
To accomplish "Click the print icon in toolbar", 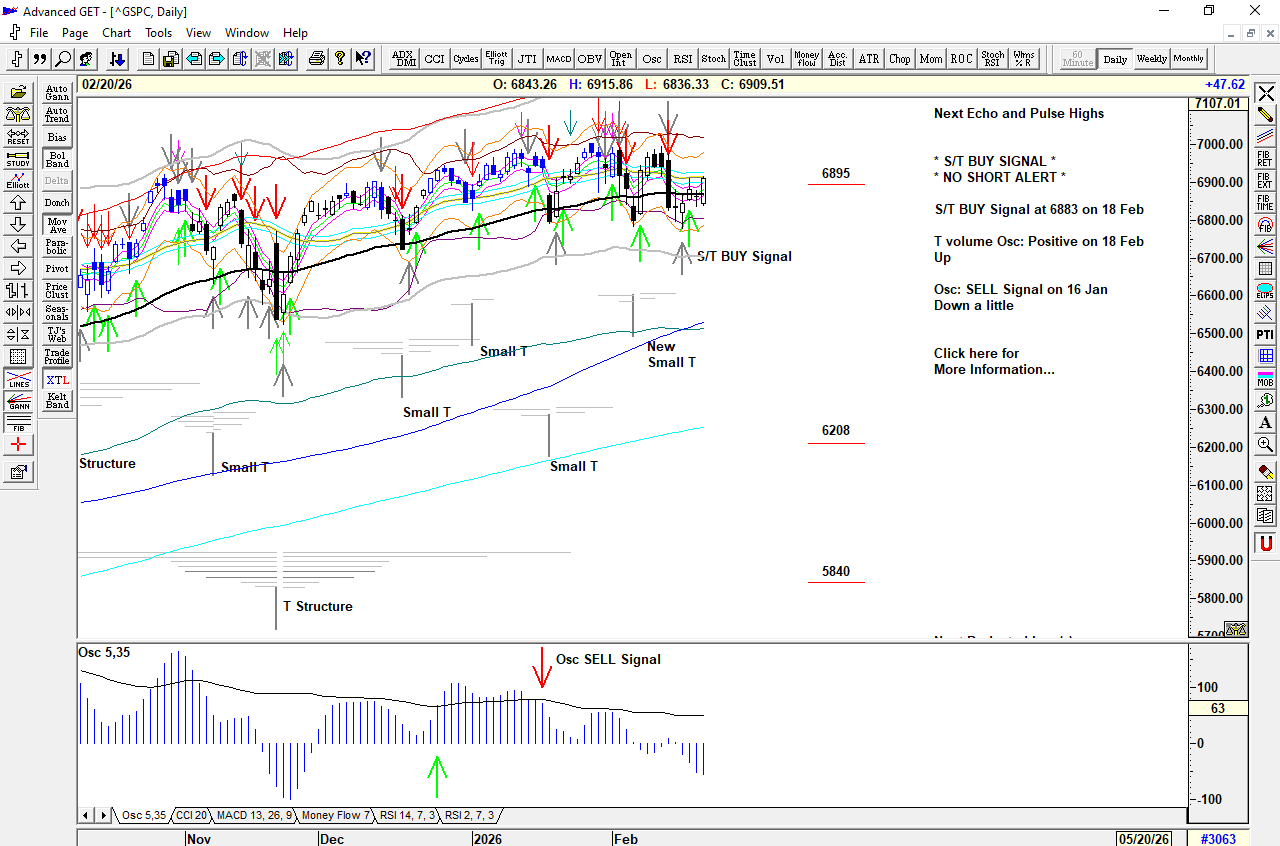I will pos(317,59).
